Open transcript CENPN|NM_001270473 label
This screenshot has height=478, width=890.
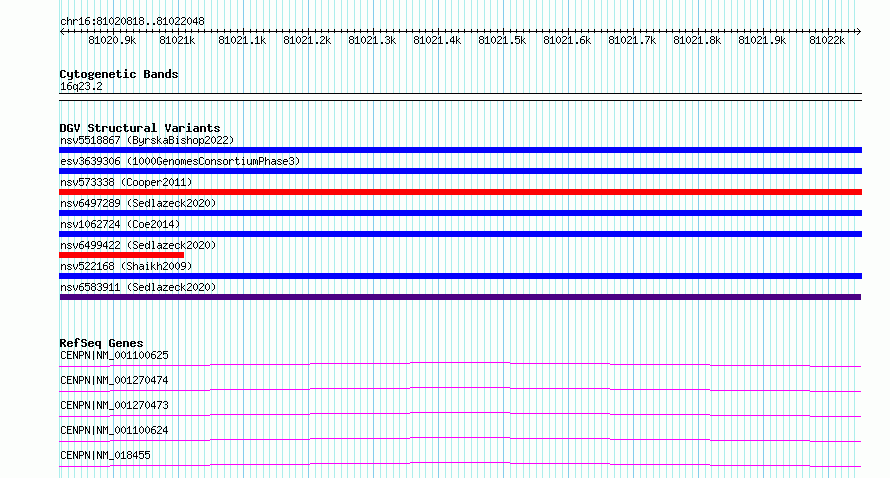click(114, 405)
